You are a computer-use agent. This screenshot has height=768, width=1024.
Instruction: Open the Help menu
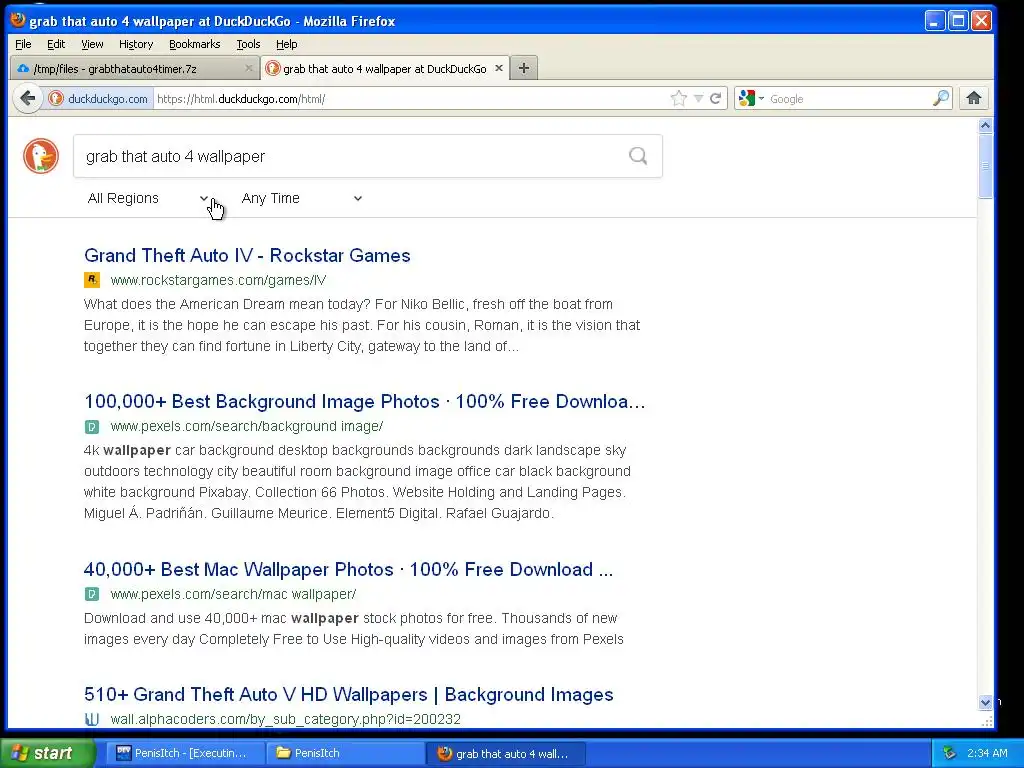coord(287,44)
